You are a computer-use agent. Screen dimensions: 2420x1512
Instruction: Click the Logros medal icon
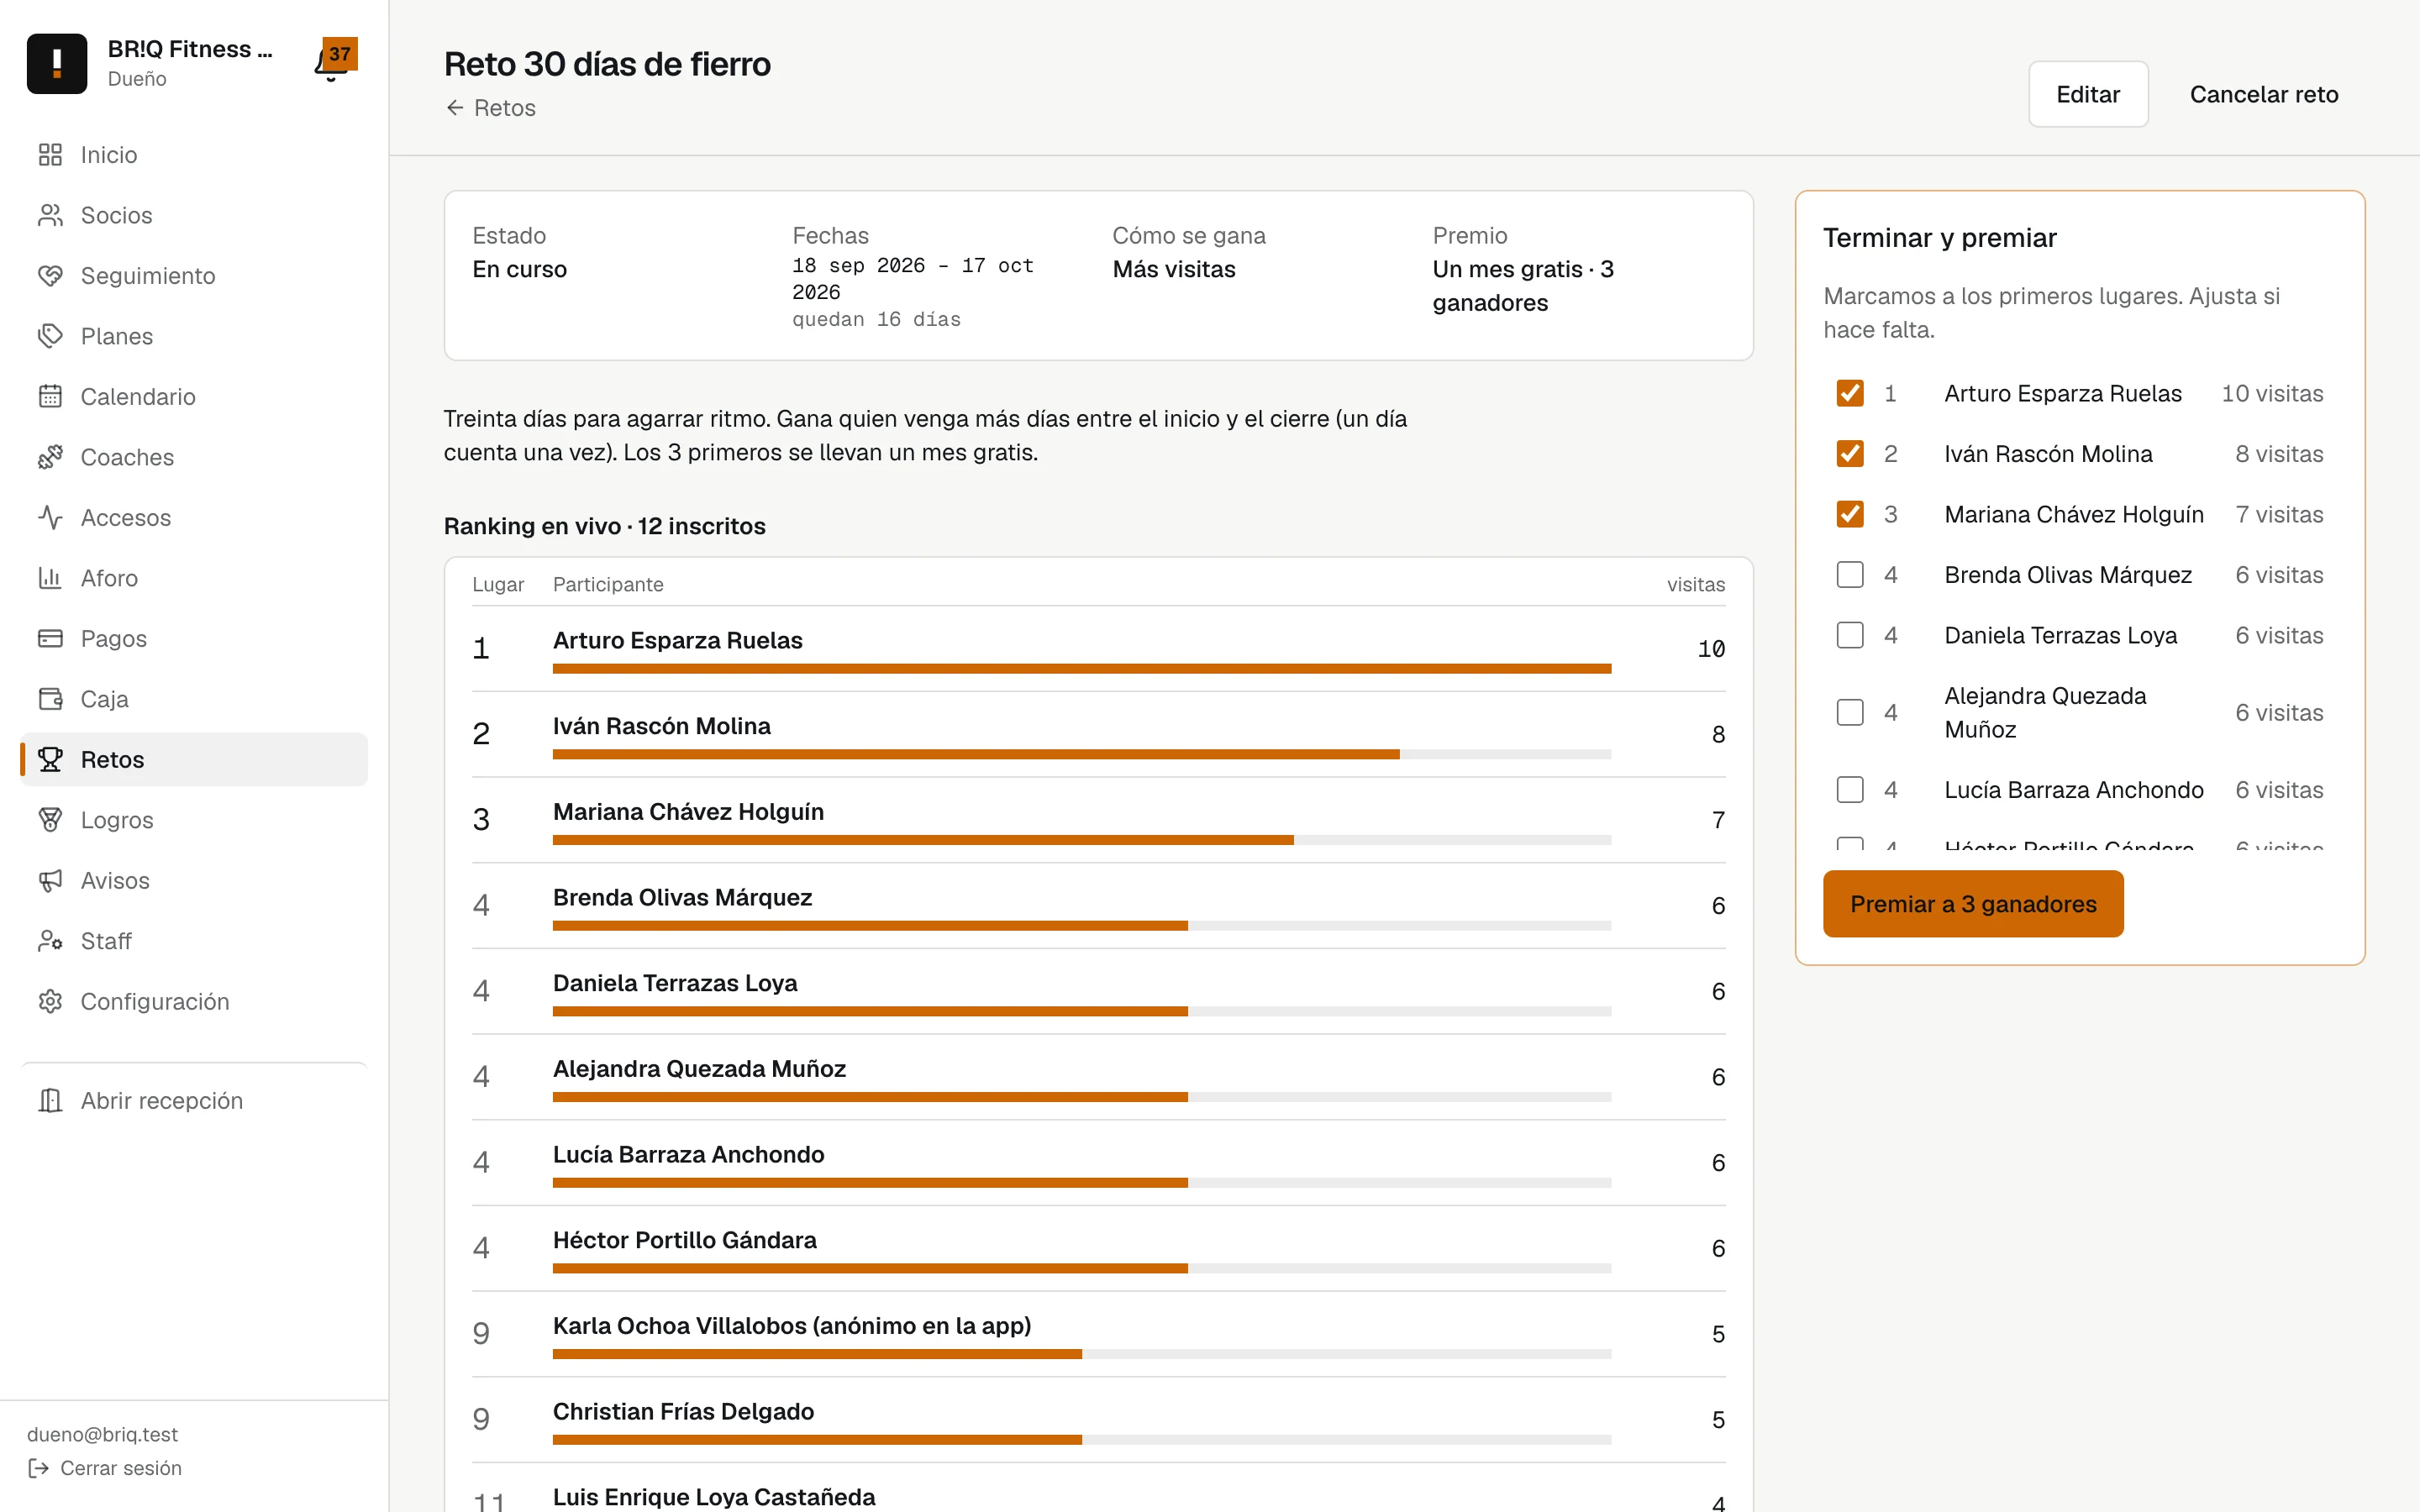50,820
